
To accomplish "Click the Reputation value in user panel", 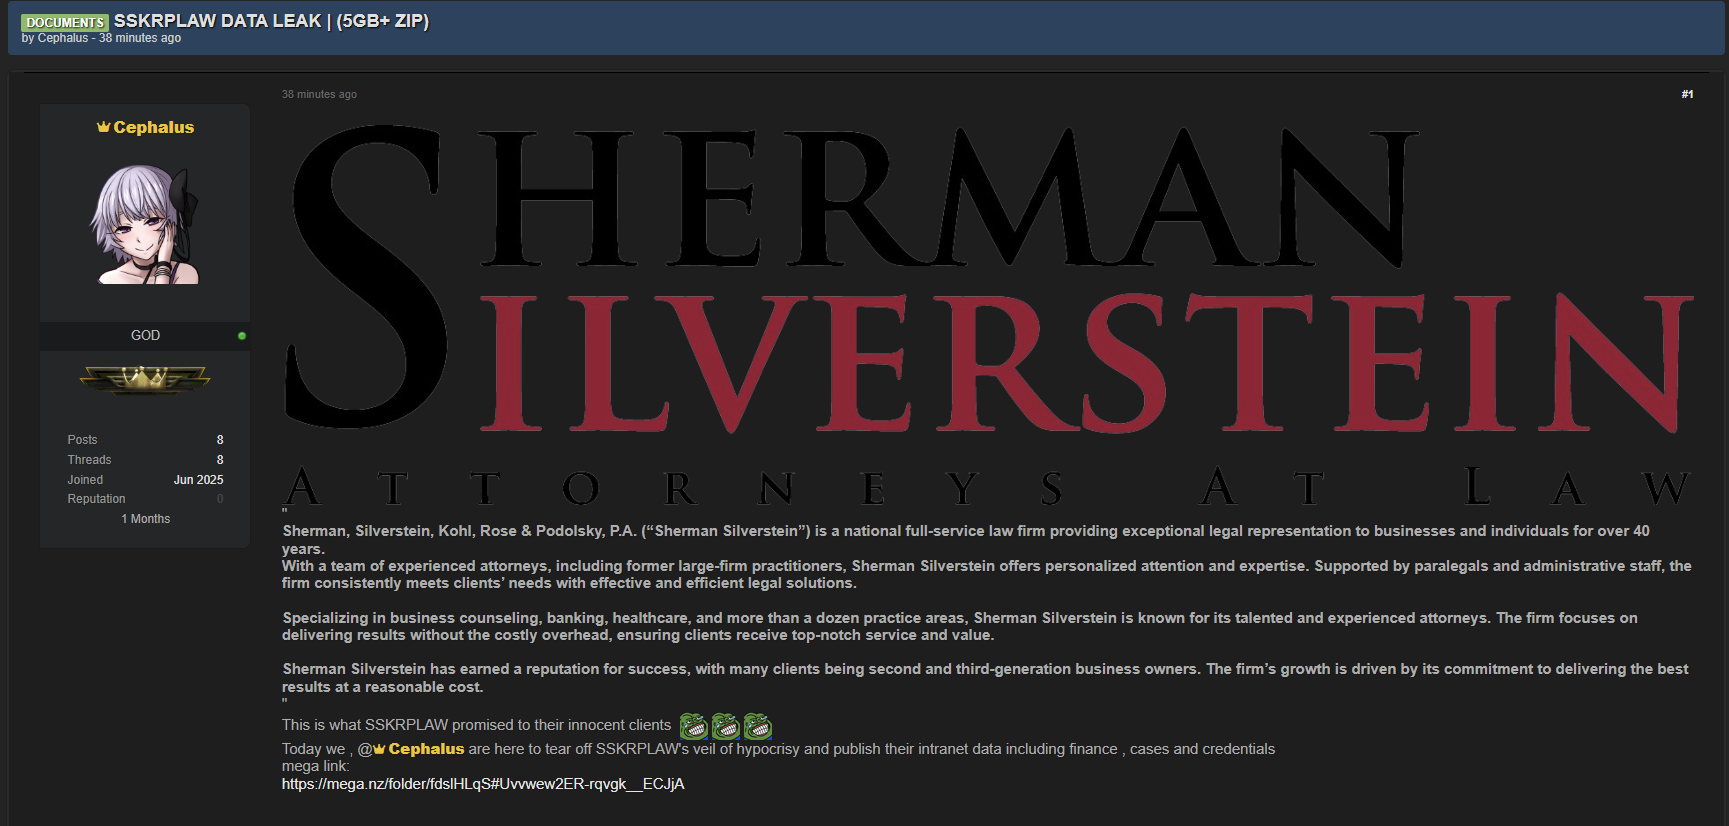I will coord(220,499).
